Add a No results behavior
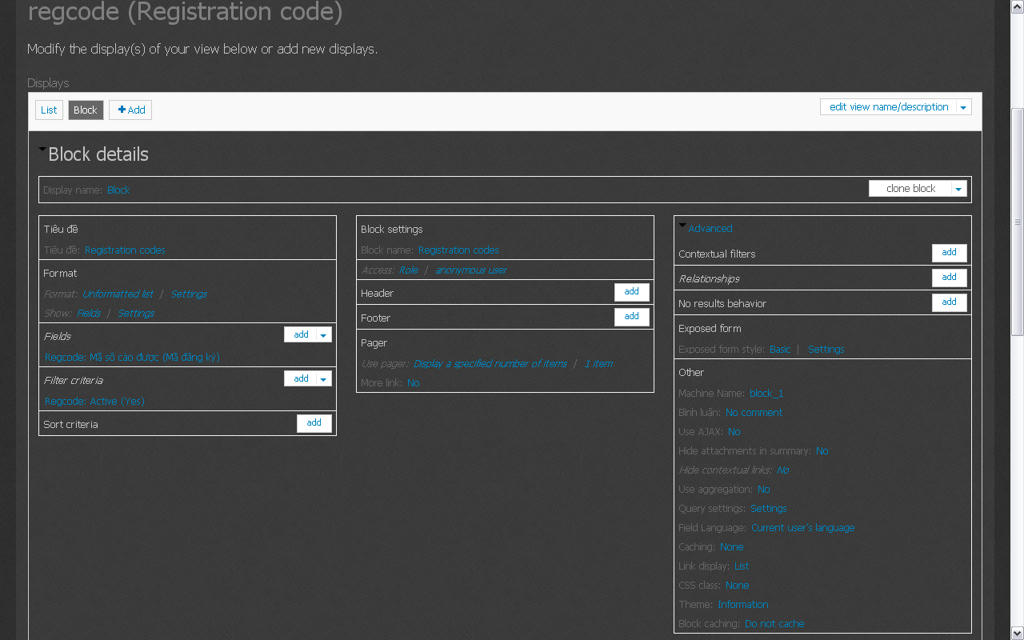Viewport: 1024px width, 640px height. (949, 302)
